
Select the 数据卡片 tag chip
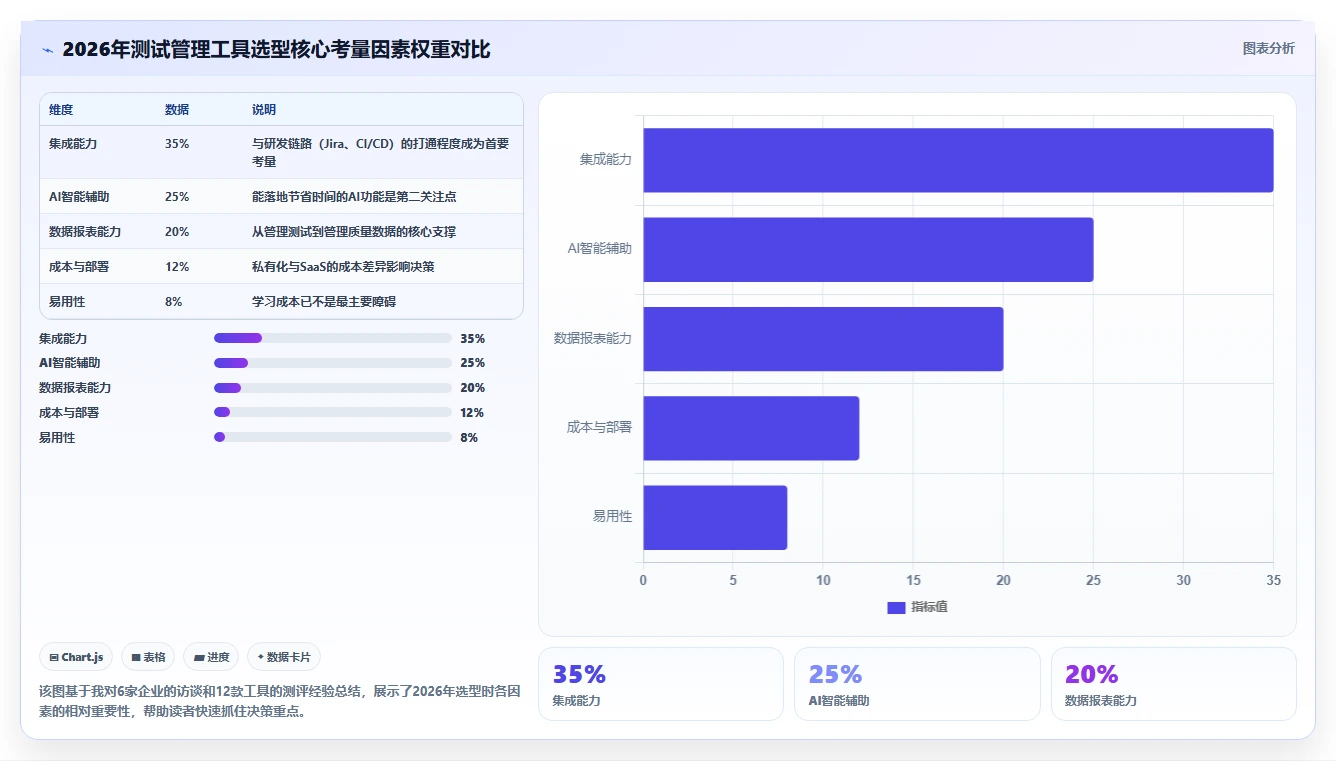point(284,657)
